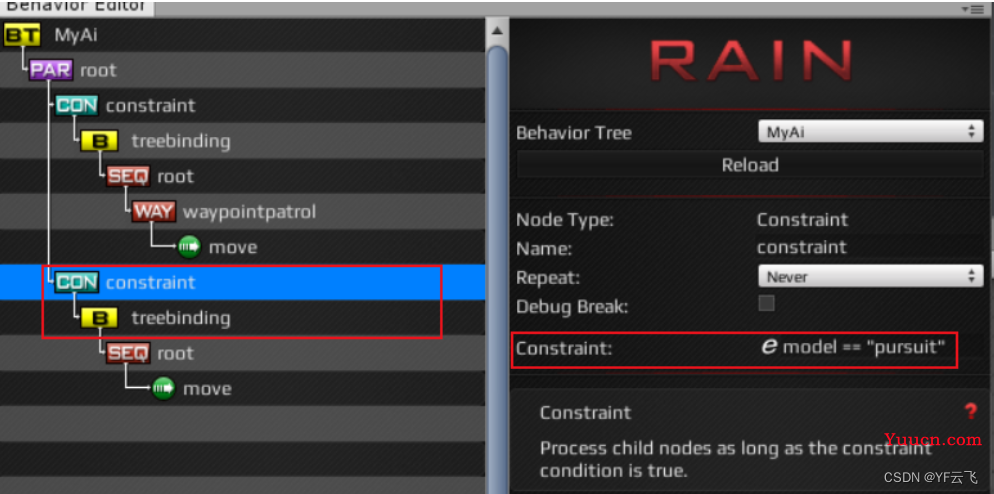Click the constraint expression model == "pursuit"
This screenshot has height=494, width=994.
[865, 347]
